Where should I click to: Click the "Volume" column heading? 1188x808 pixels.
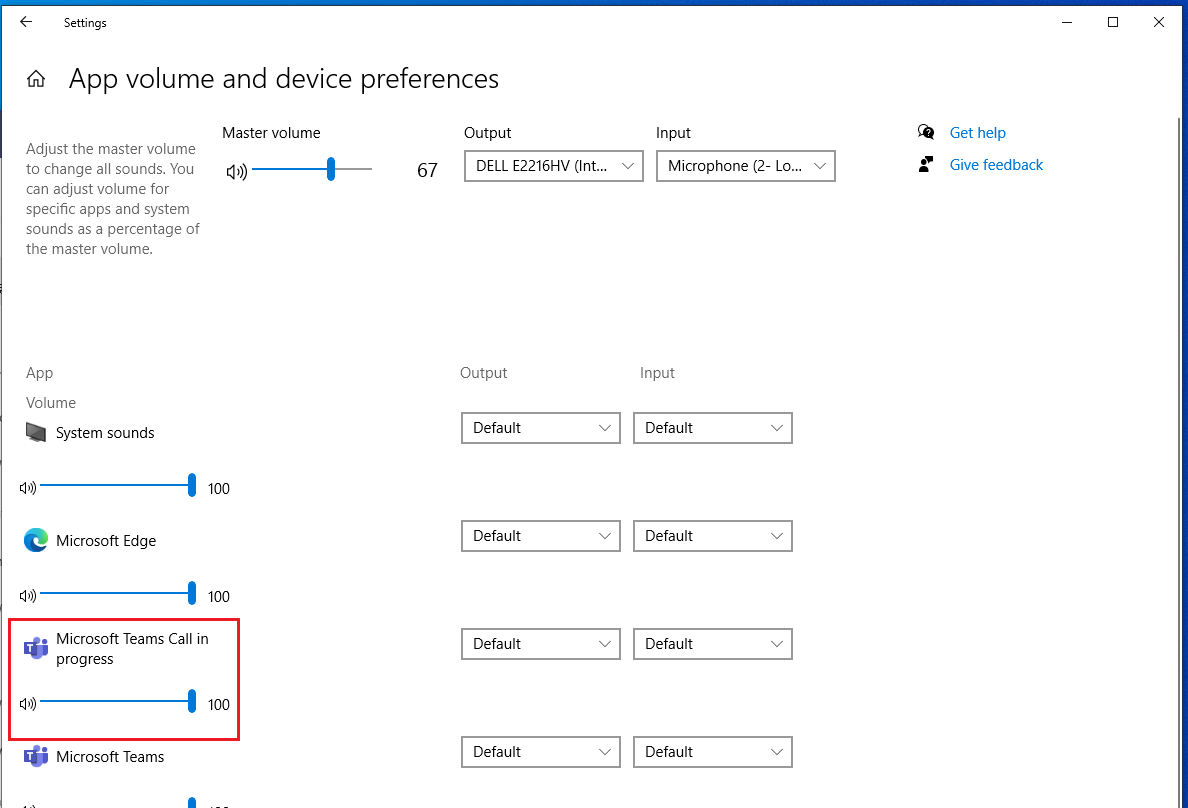point(51,402)
